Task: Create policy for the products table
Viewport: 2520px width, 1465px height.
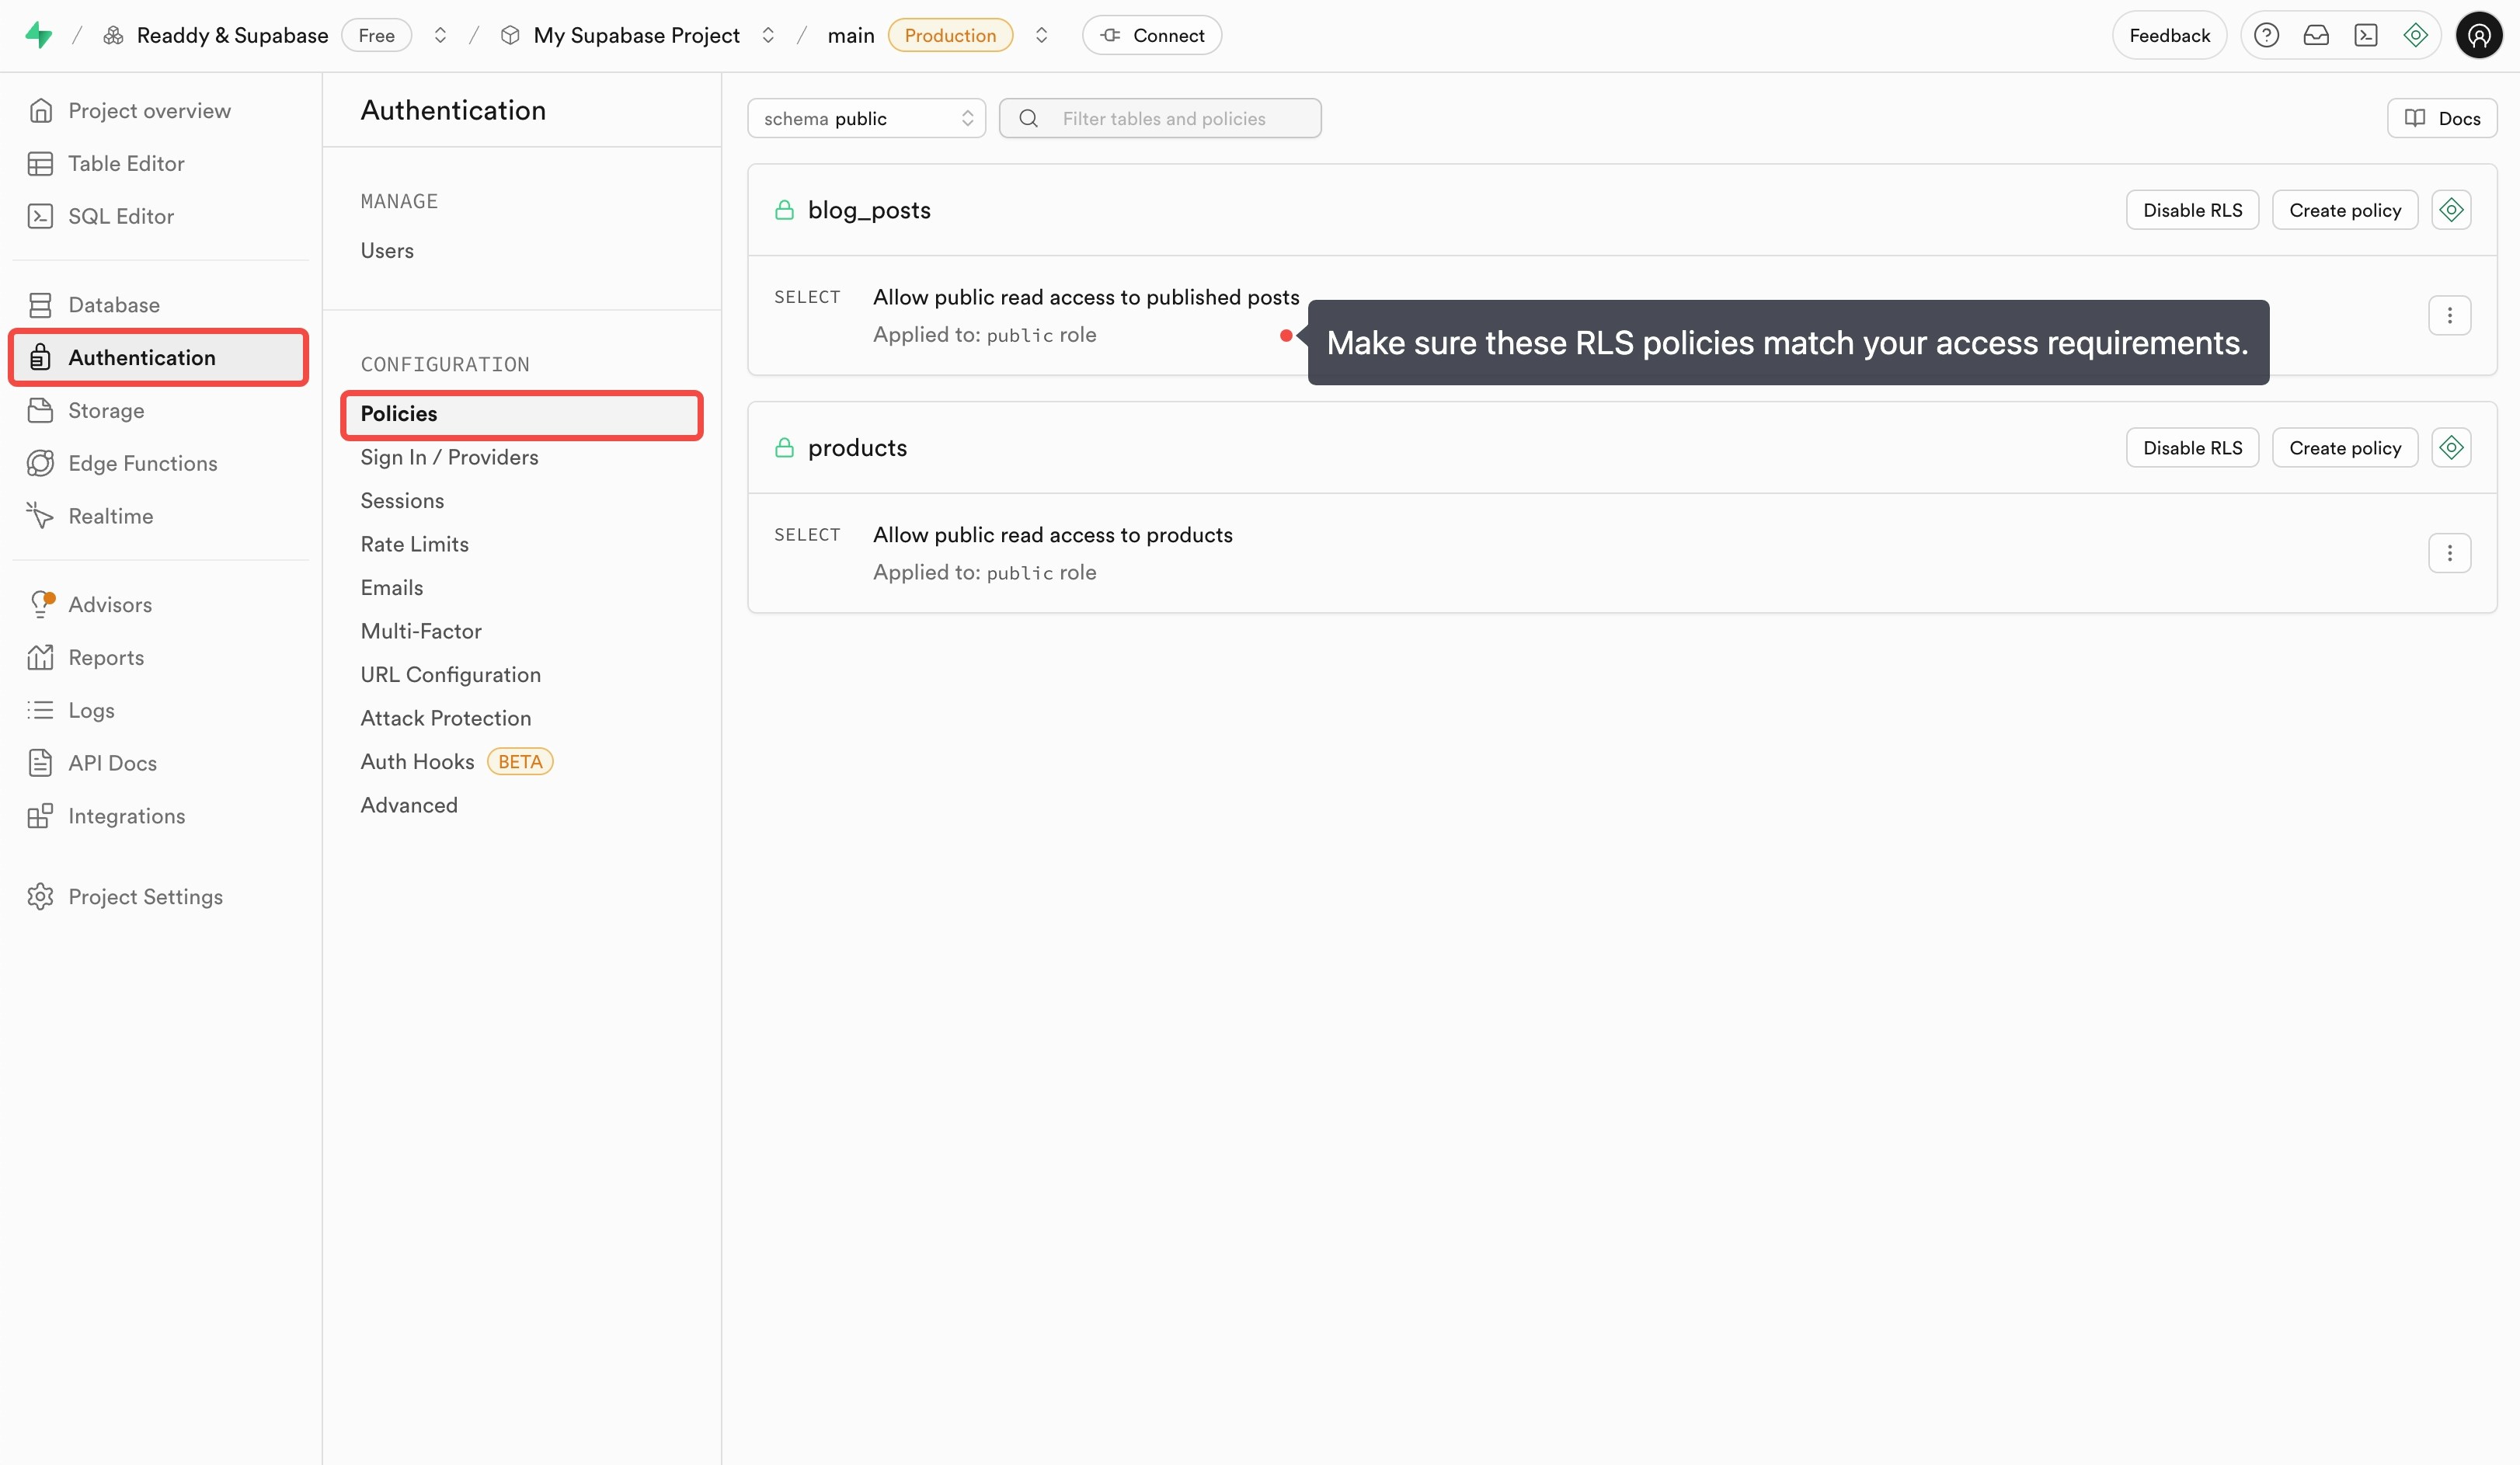Action: click(2344, 448)
